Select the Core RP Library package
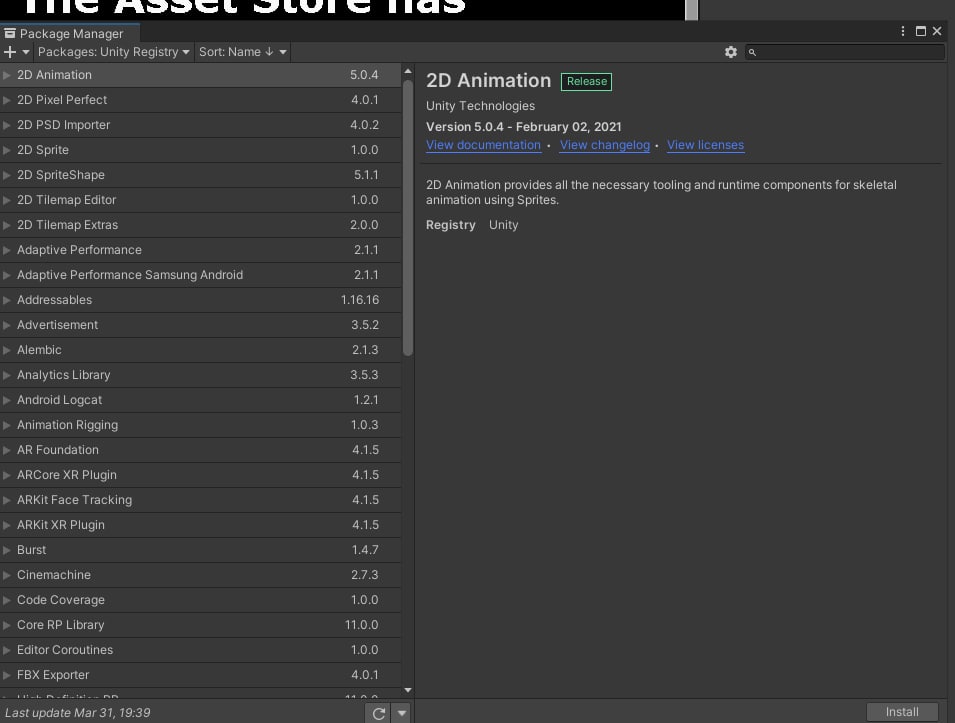This screenshot has width=955, height=723. coord(200,624)
